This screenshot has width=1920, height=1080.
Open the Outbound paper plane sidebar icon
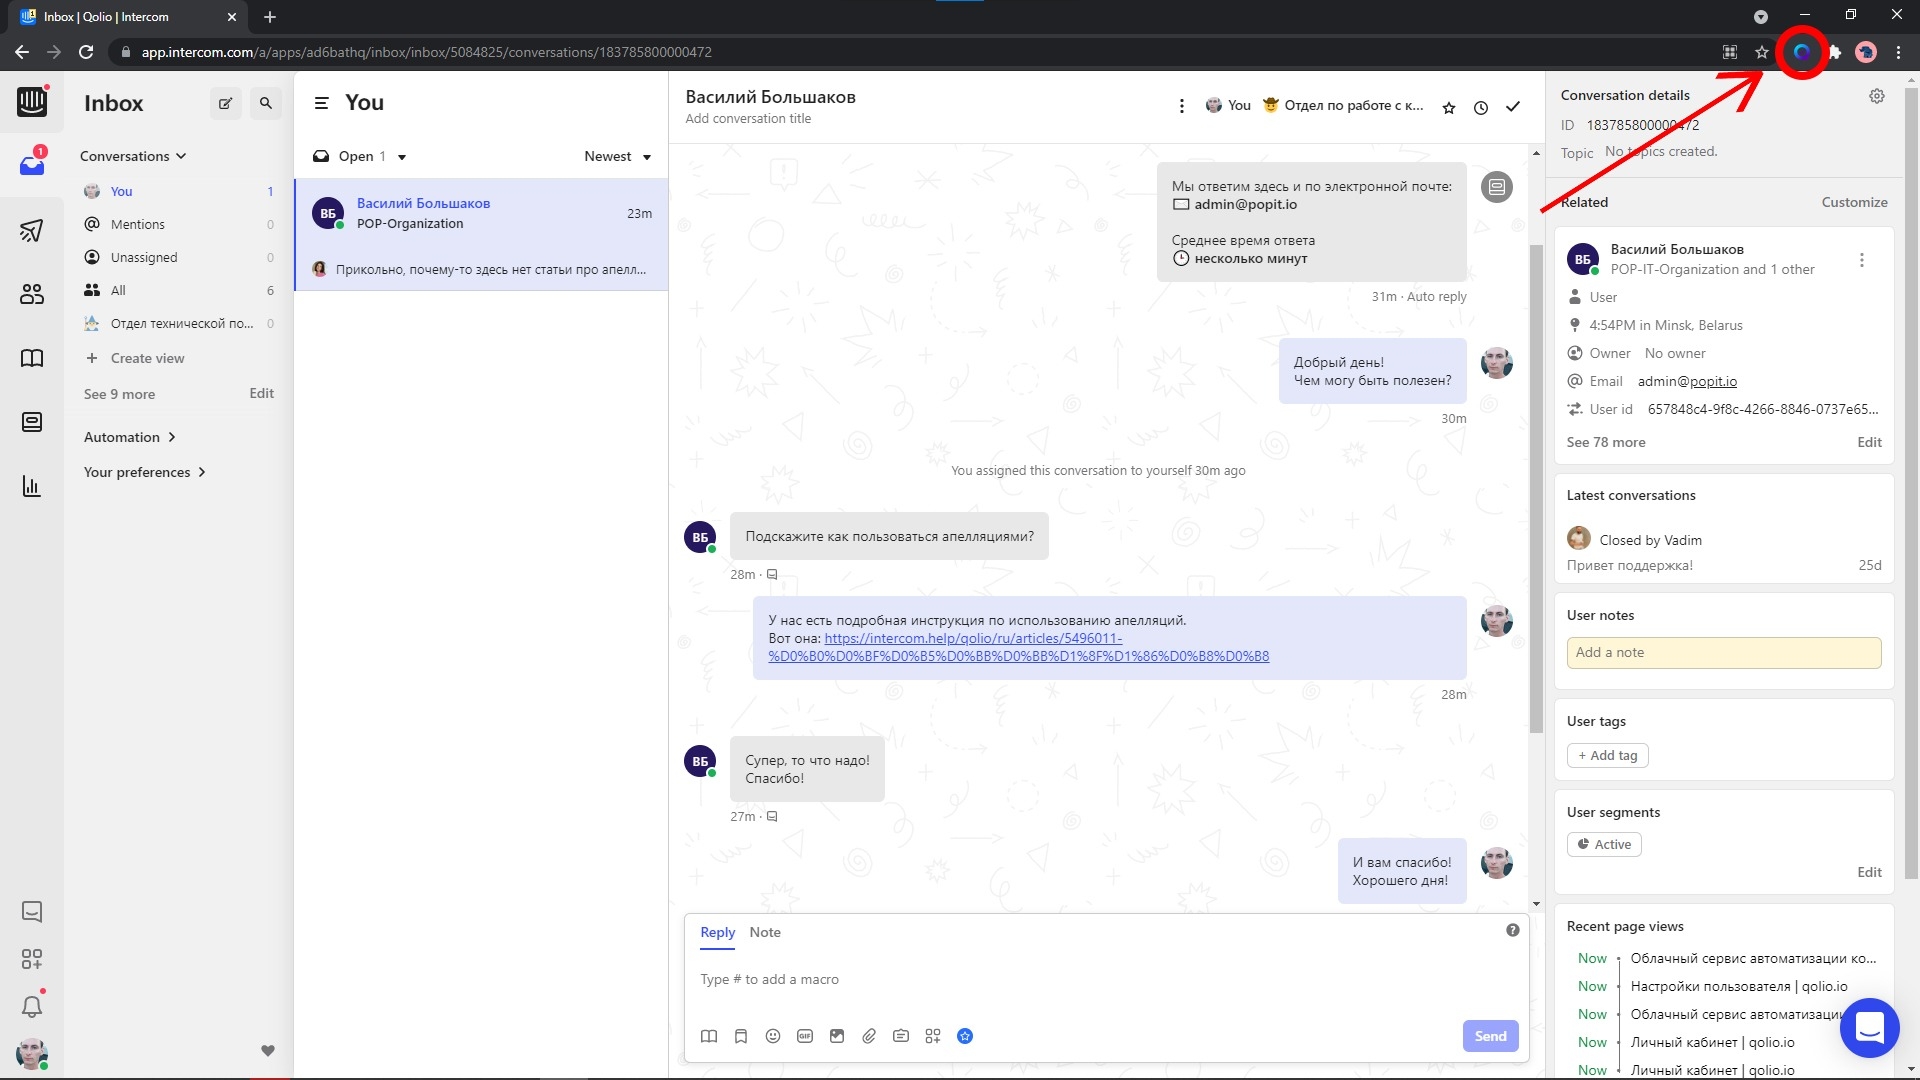pyautogui.click(x=32, y=231)
